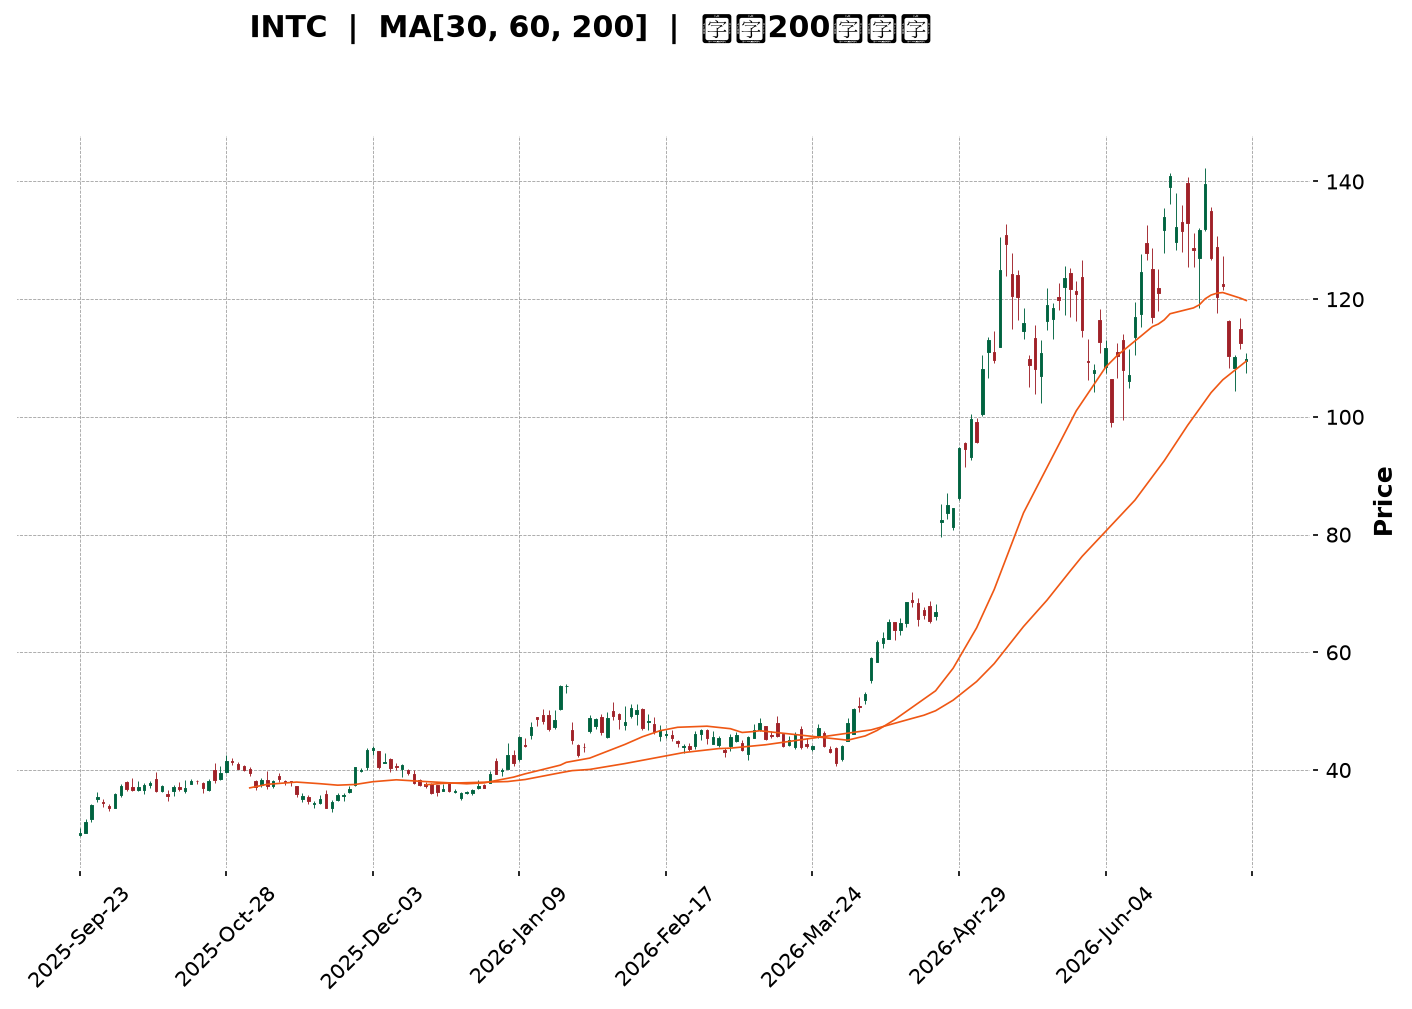Click the 60 price axis value
This screenshot has width=1412, height=1009.
pyautogui.click(x=1337, y=653)
